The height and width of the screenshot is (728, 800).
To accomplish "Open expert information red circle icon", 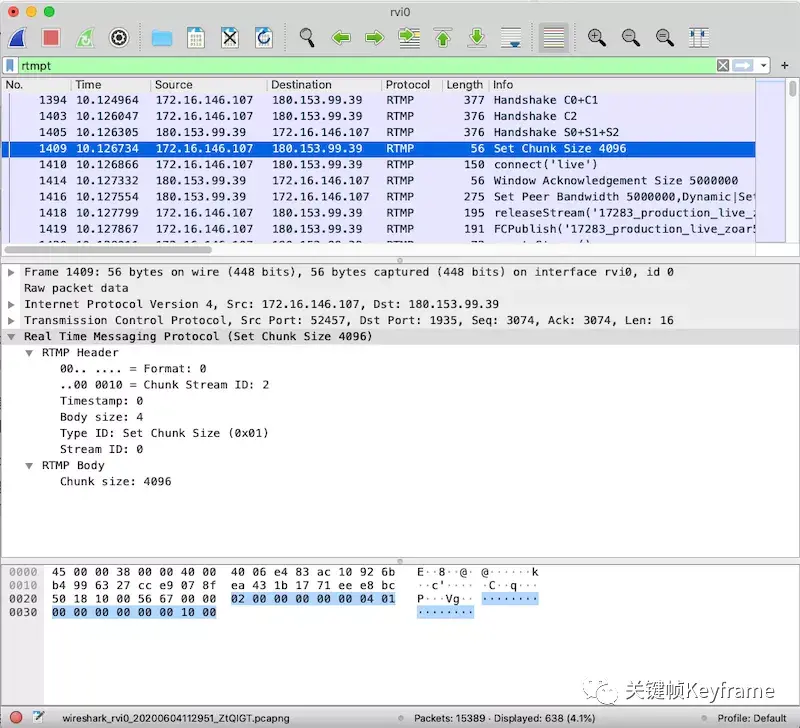I will click(x=16, y=718).
